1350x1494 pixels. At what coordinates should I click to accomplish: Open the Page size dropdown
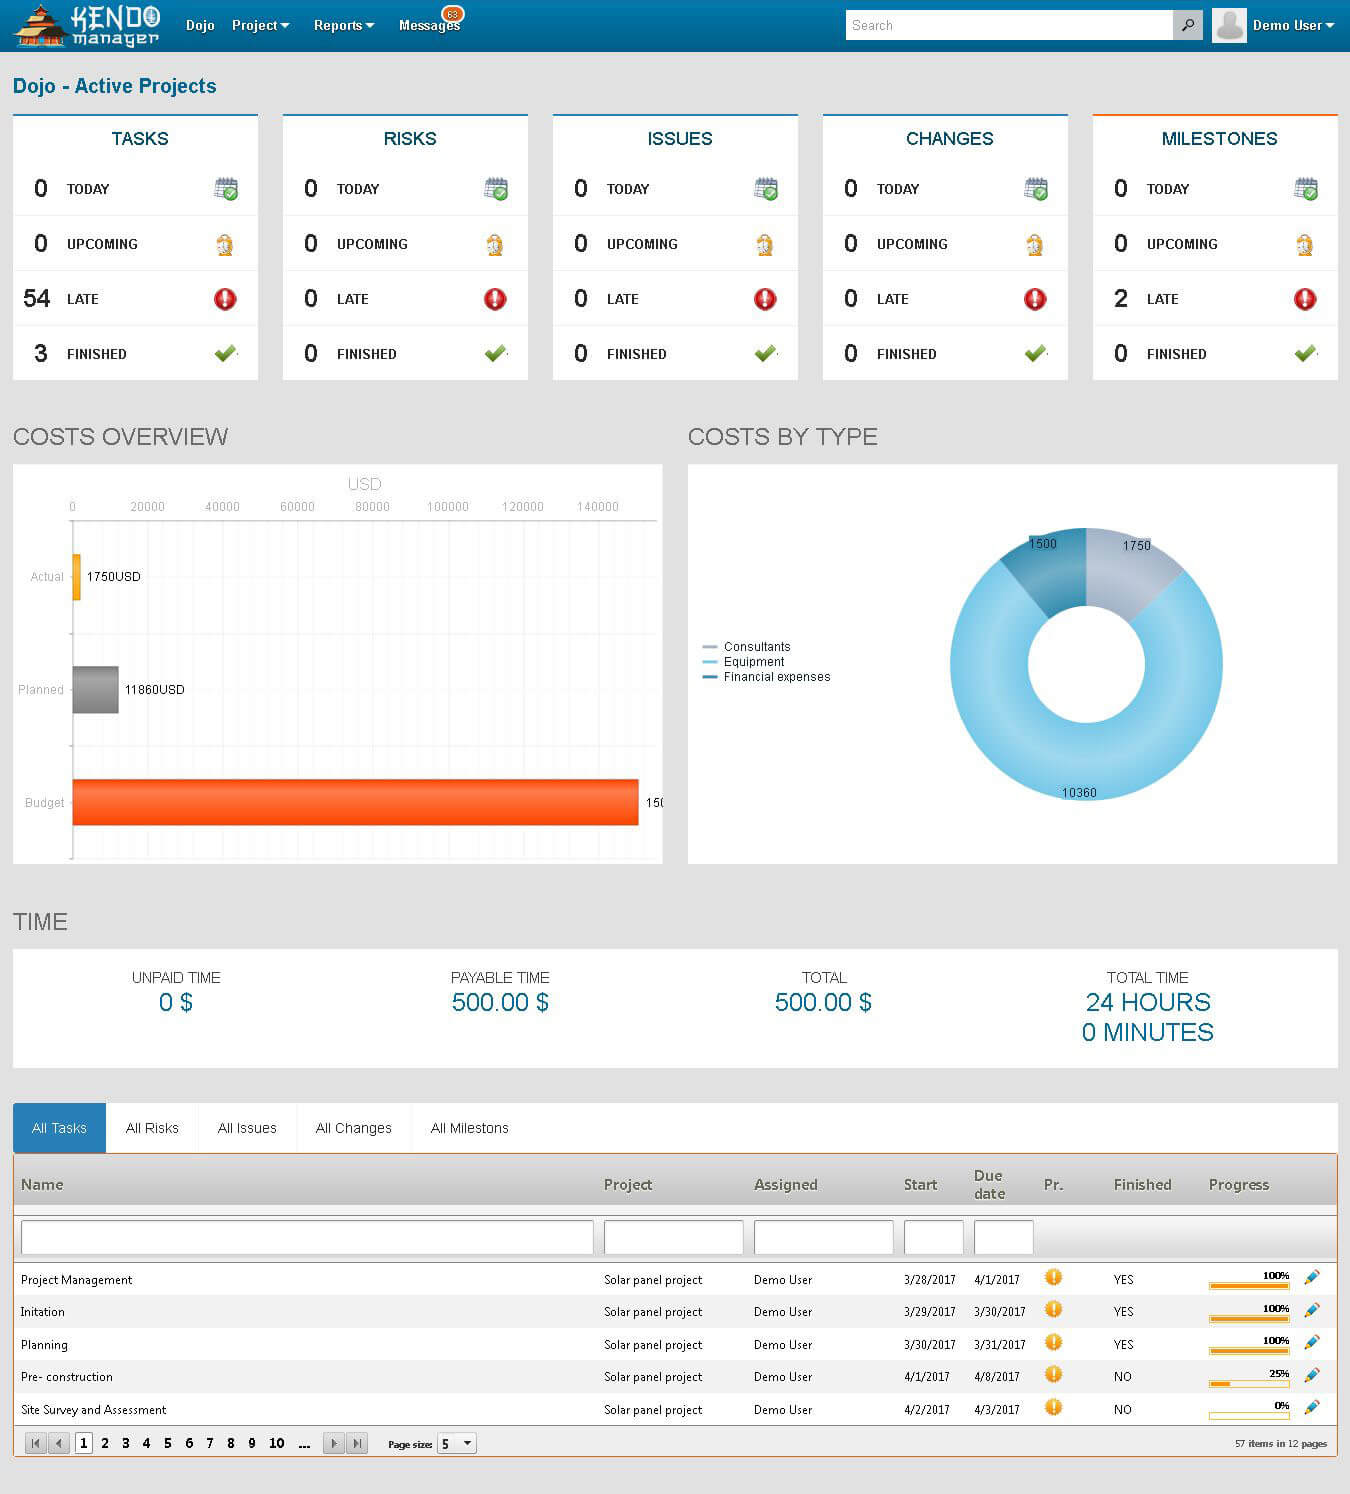[x=456, y=1443]
